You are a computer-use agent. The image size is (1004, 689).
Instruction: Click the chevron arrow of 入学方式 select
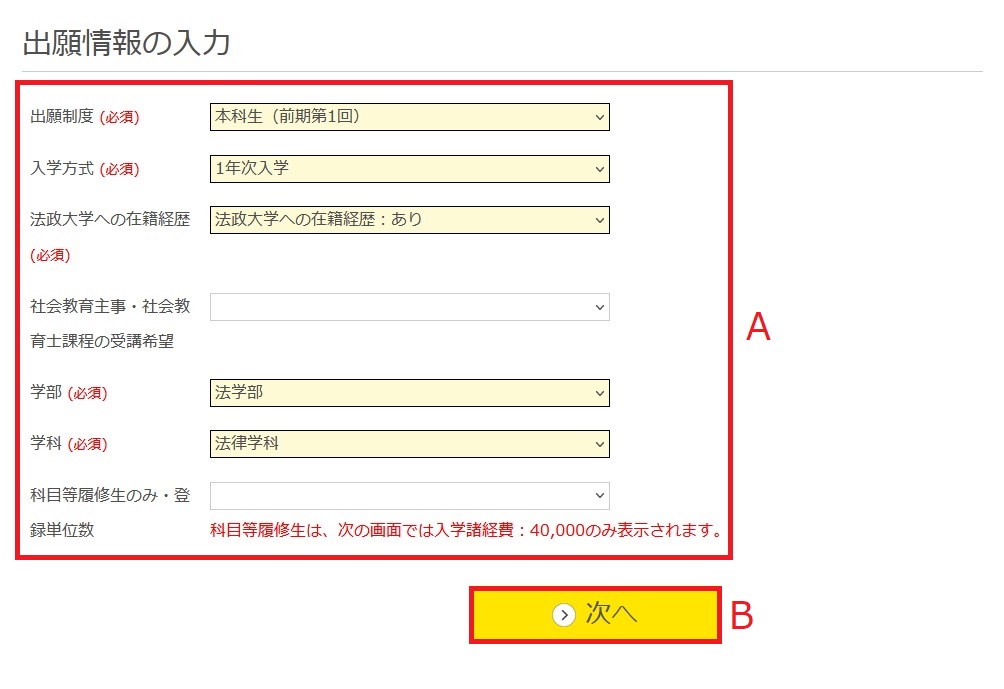(600, 170)
